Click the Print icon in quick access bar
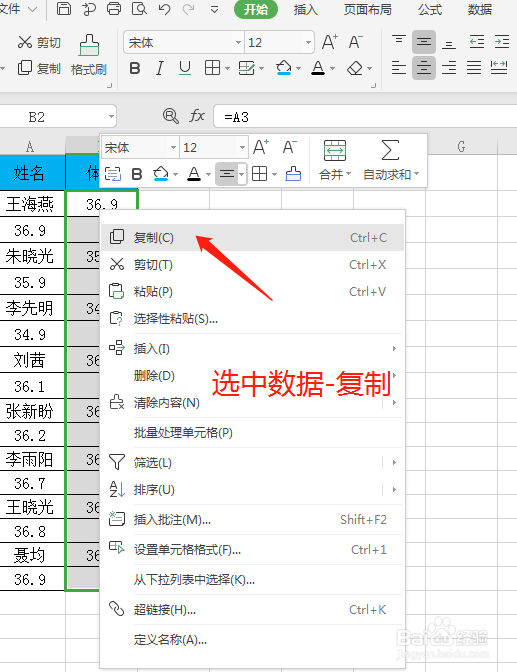Screen dimensions: 517x672 tap(114, 8)
